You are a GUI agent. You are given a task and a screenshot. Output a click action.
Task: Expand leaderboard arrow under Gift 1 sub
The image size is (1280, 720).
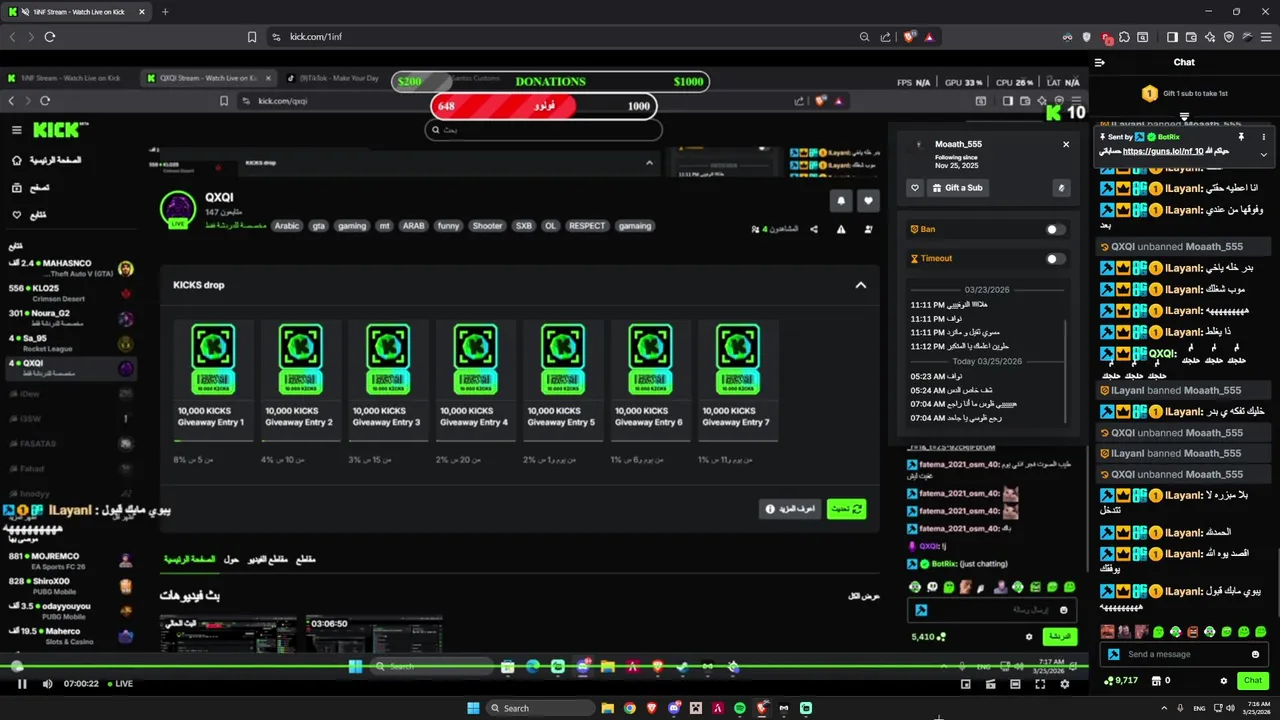(x=1184, y=117)
